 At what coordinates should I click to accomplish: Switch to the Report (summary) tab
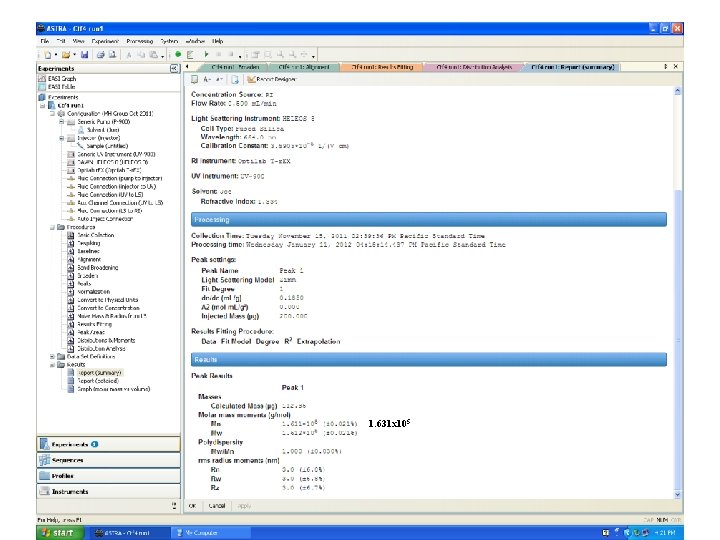[x=572, y=67]
